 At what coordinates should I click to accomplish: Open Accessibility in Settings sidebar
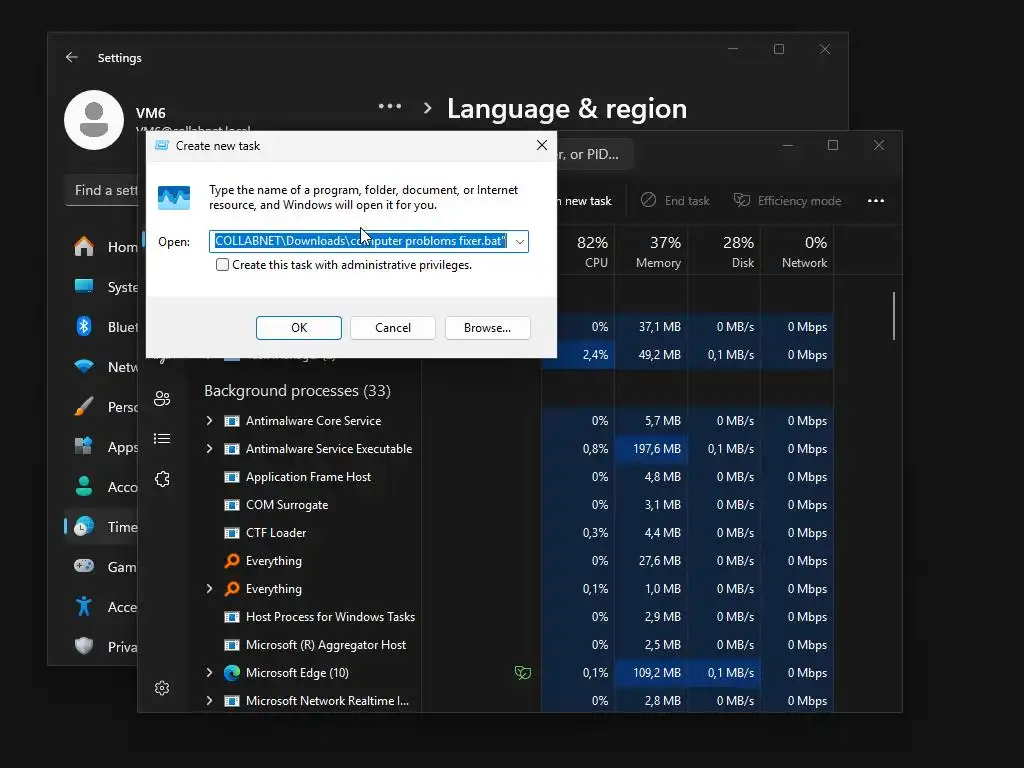pyautogui.click(x=104, y=607)
